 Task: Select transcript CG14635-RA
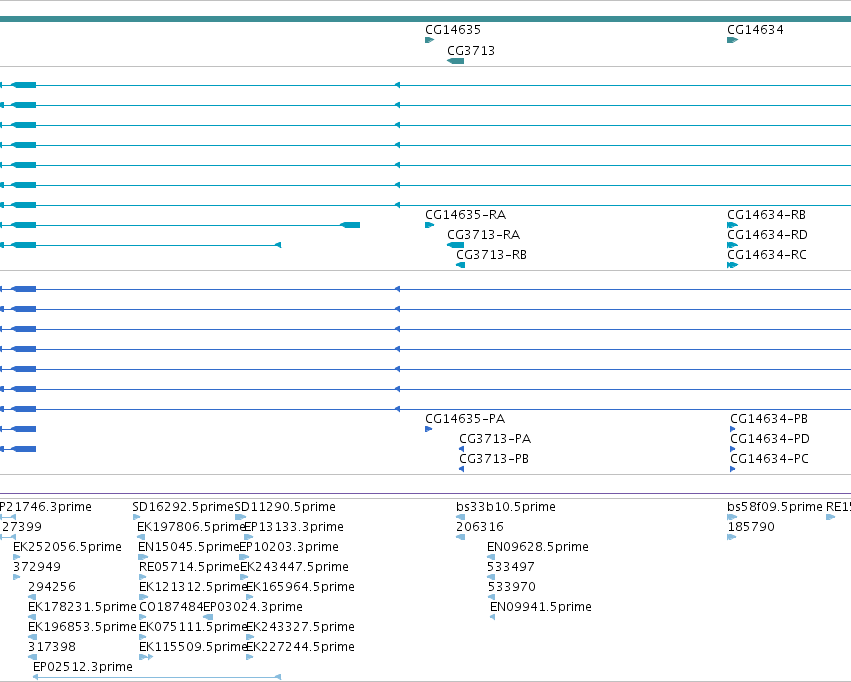pyautogui.click(x=465, y=215)
